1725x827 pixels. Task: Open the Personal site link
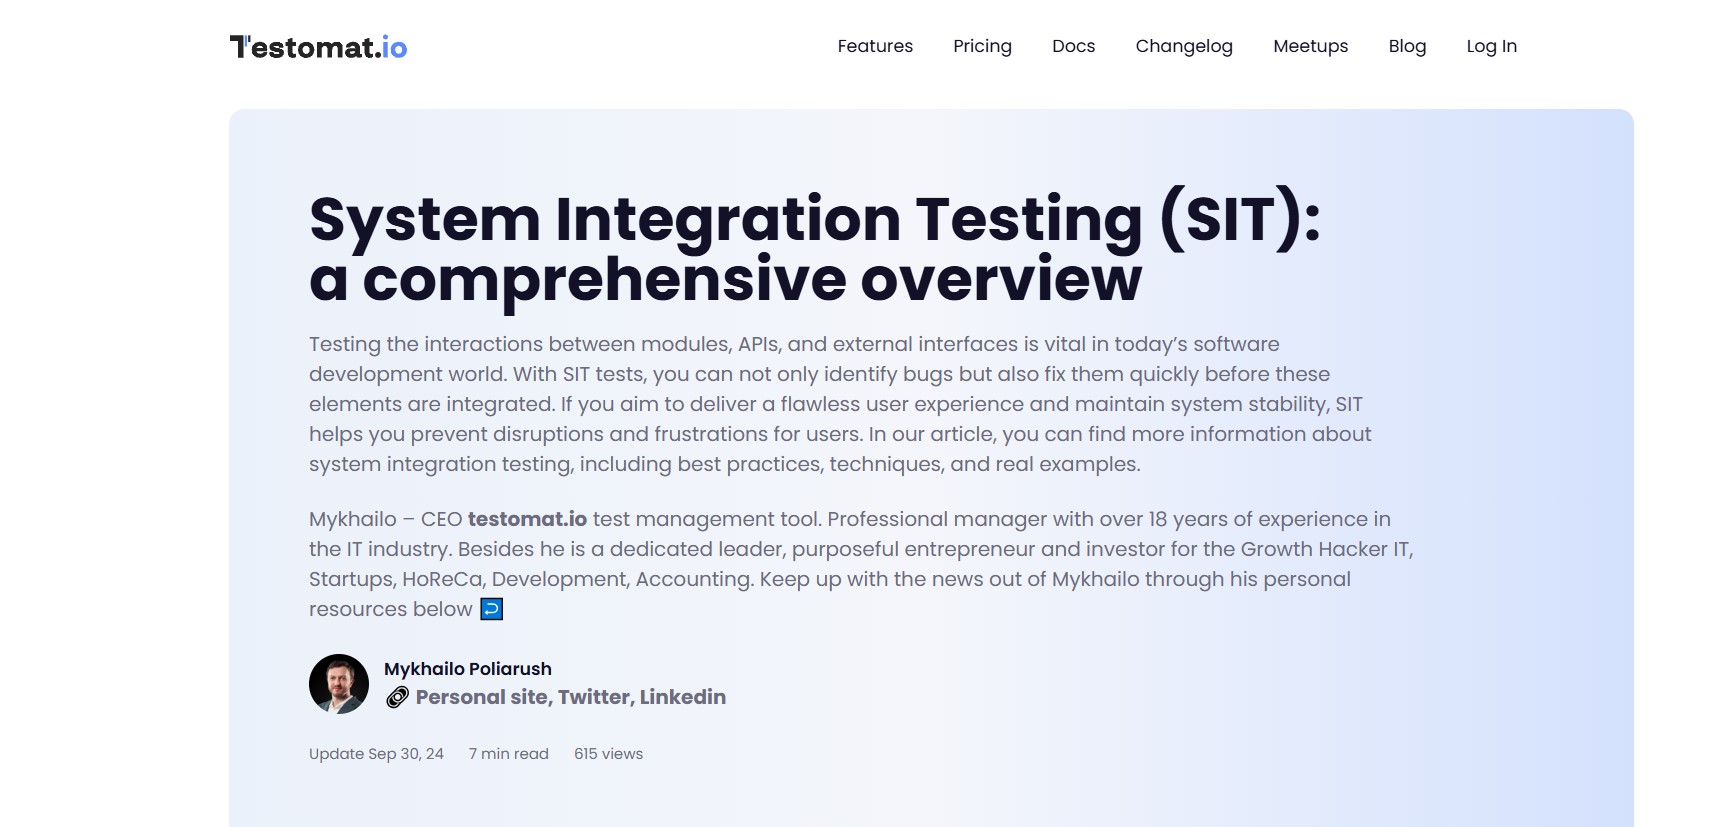pos(481,697)
